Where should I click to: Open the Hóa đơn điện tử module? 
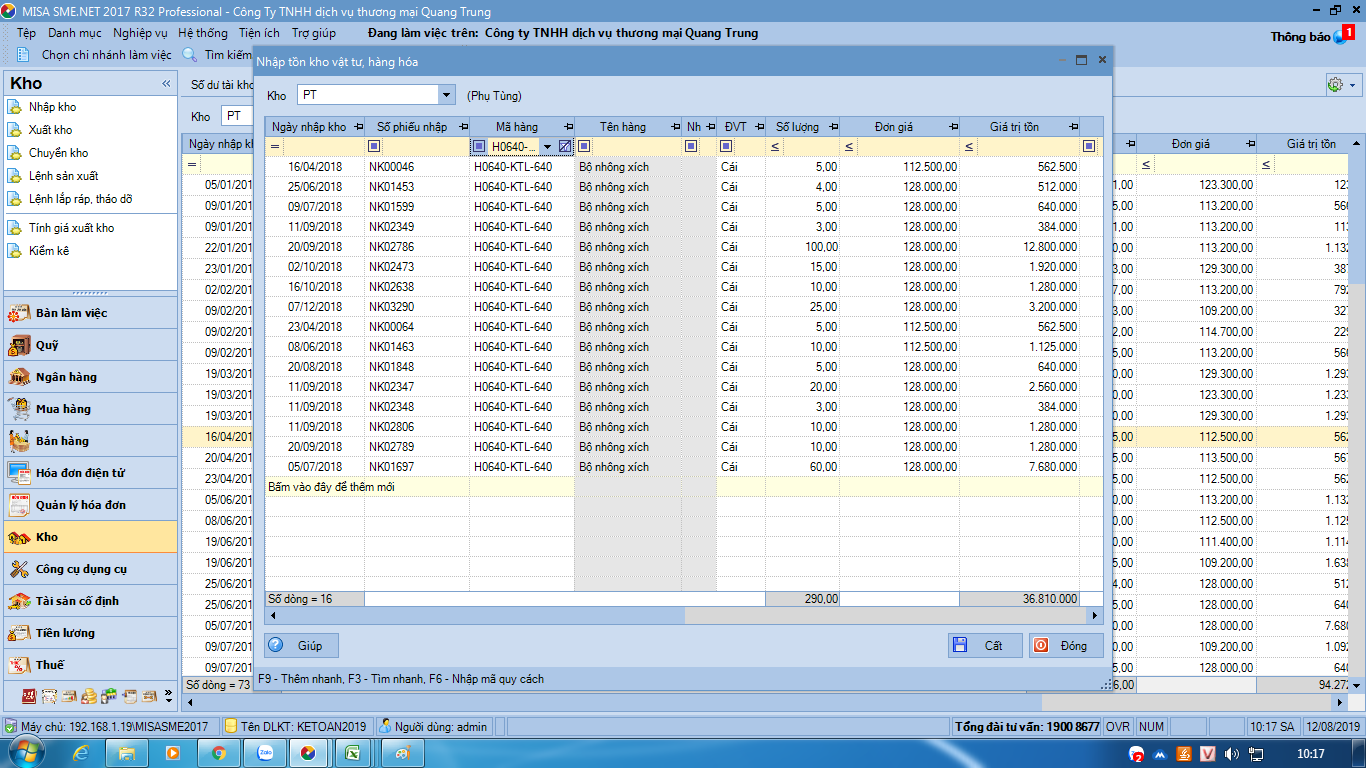(x=90, y=473)
